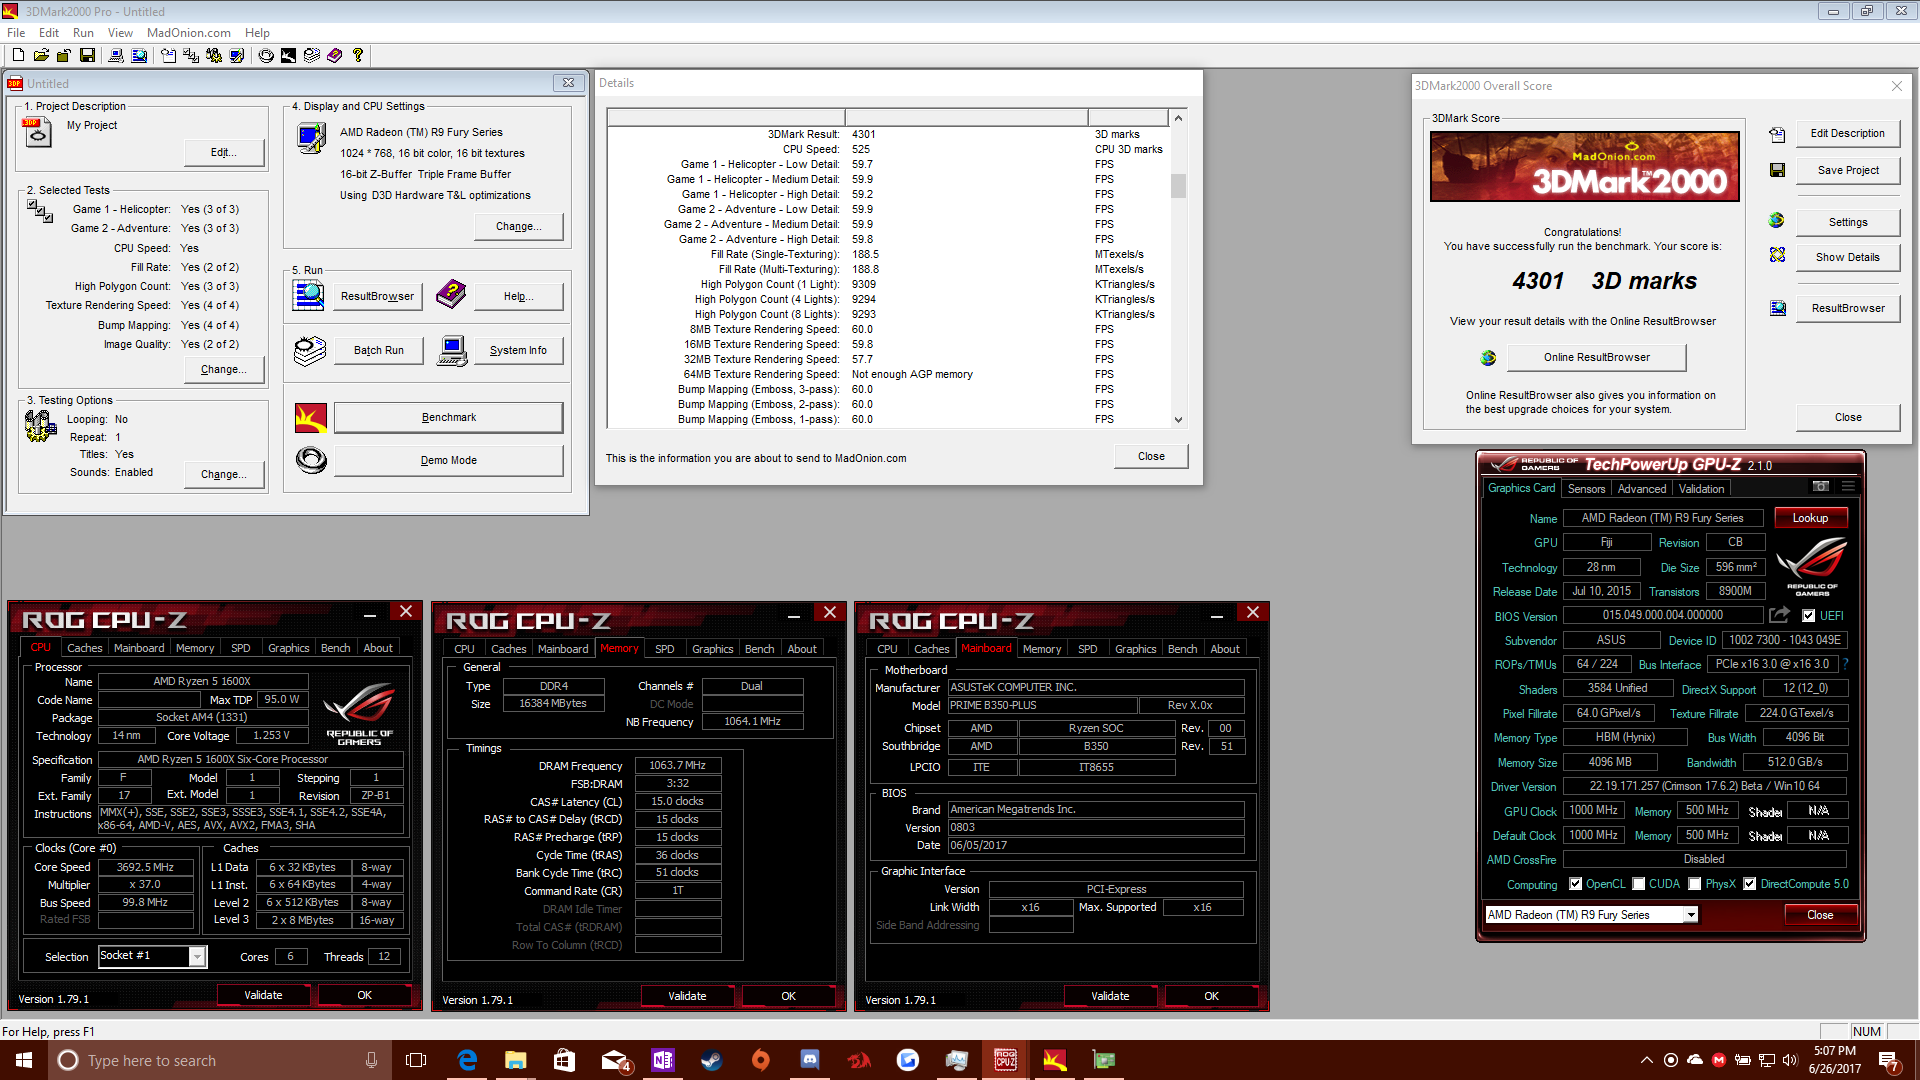1920x1080 pixels.
Task: Switch to the Advanced tab in GPU-Z
Action: coord(1642,489)
